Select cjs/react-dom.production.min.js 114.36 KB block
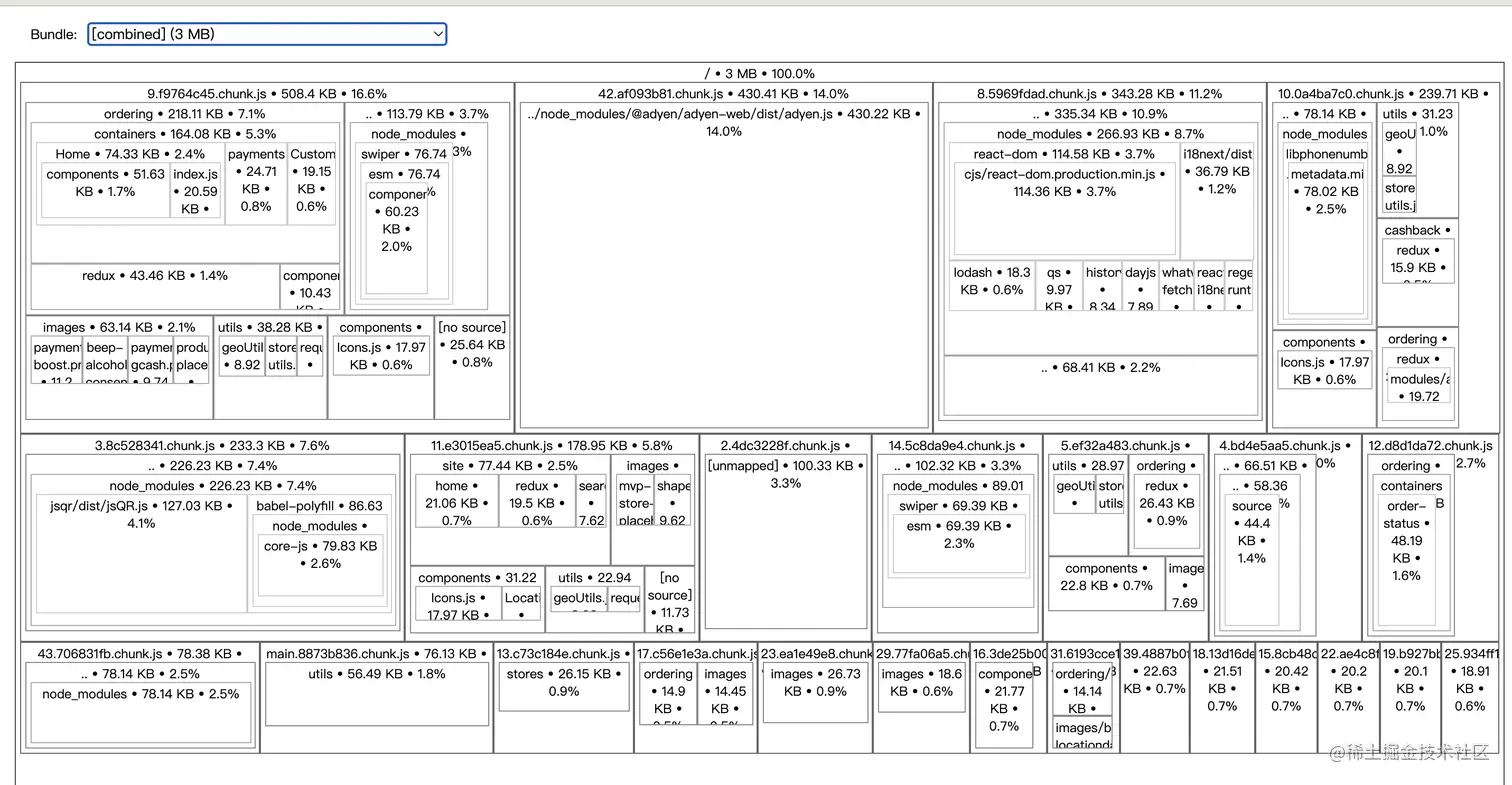 click(1065, 207)
